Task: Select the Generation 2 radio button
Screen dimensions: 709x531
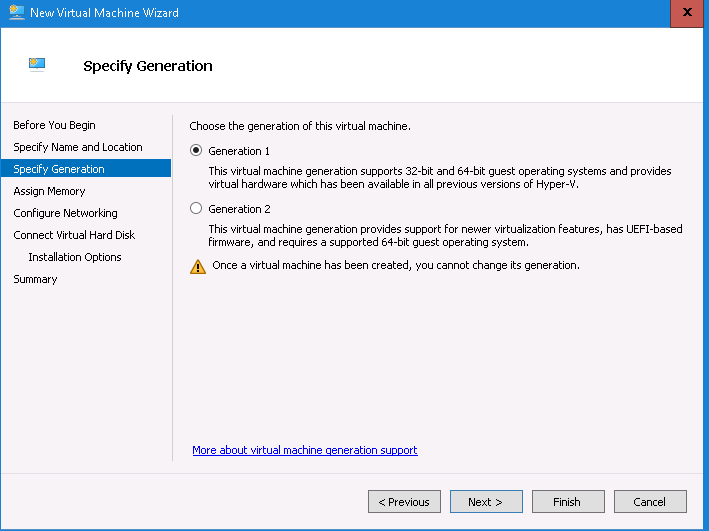Action: pyautogui.click(x=196, y=209)
